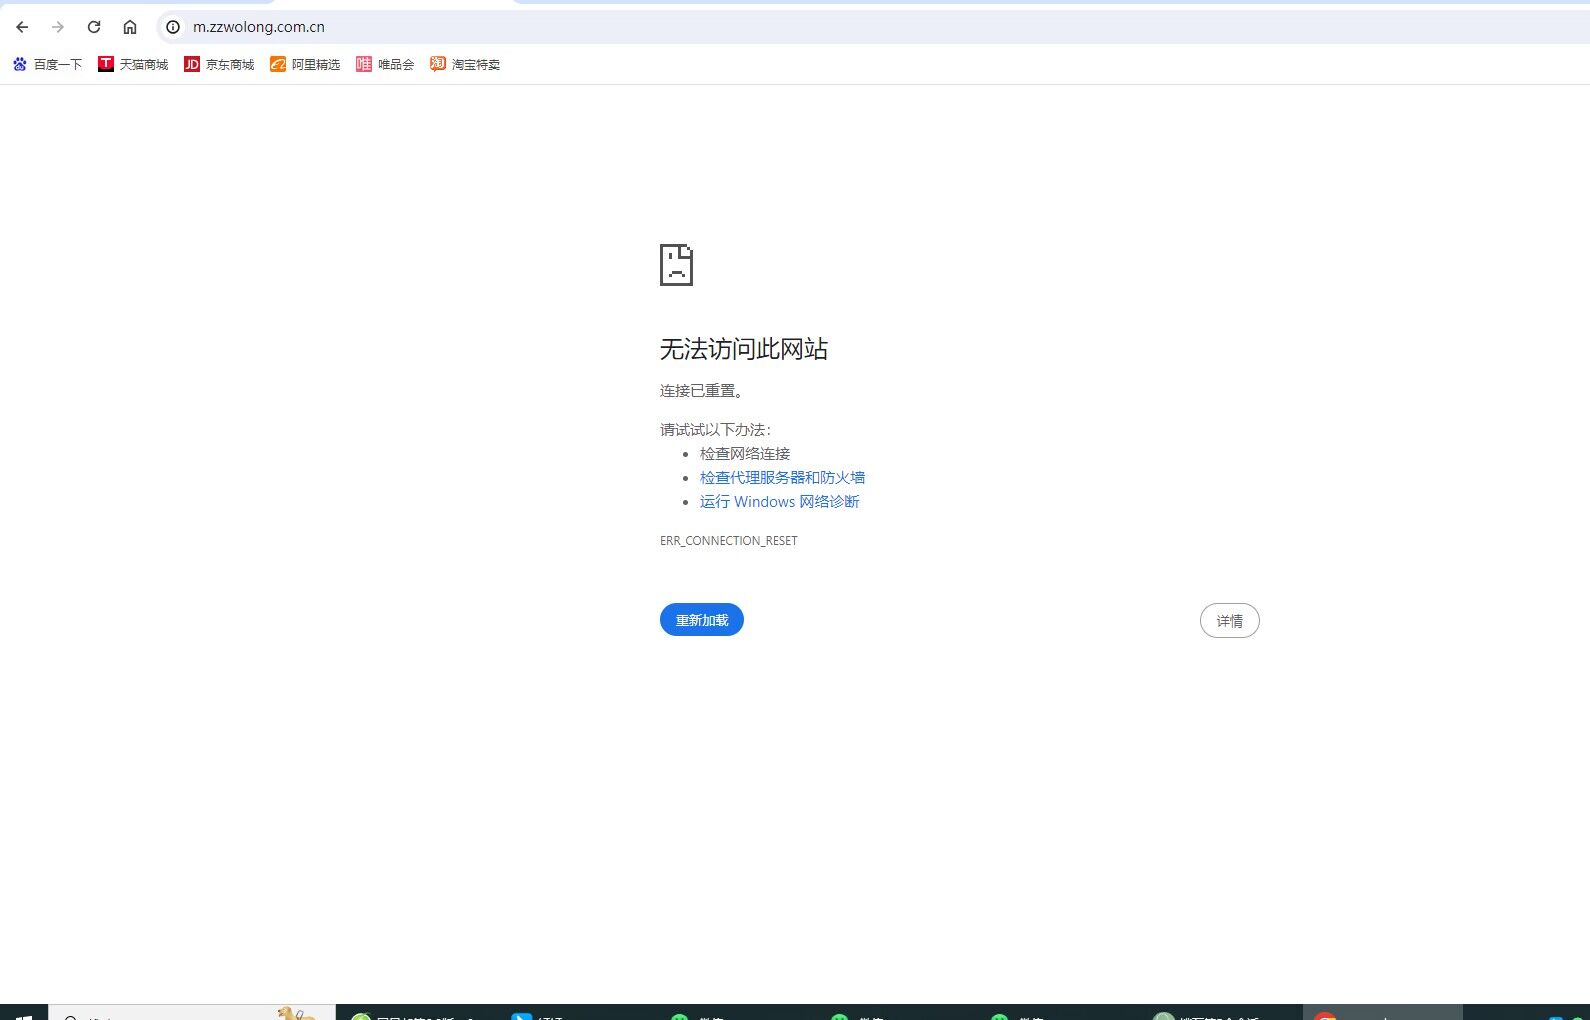The image size is (1590, 1020).
Task: Go to the home page icon
Action: pyautogui.click(x=130, y=27)
